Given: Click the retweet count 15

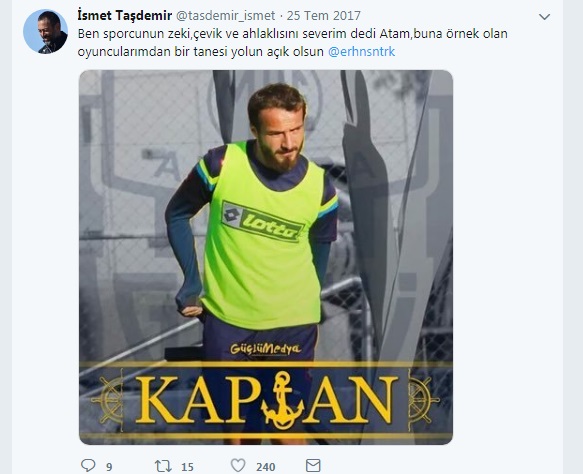Looking at the screenshot, I should pos(187,467).
